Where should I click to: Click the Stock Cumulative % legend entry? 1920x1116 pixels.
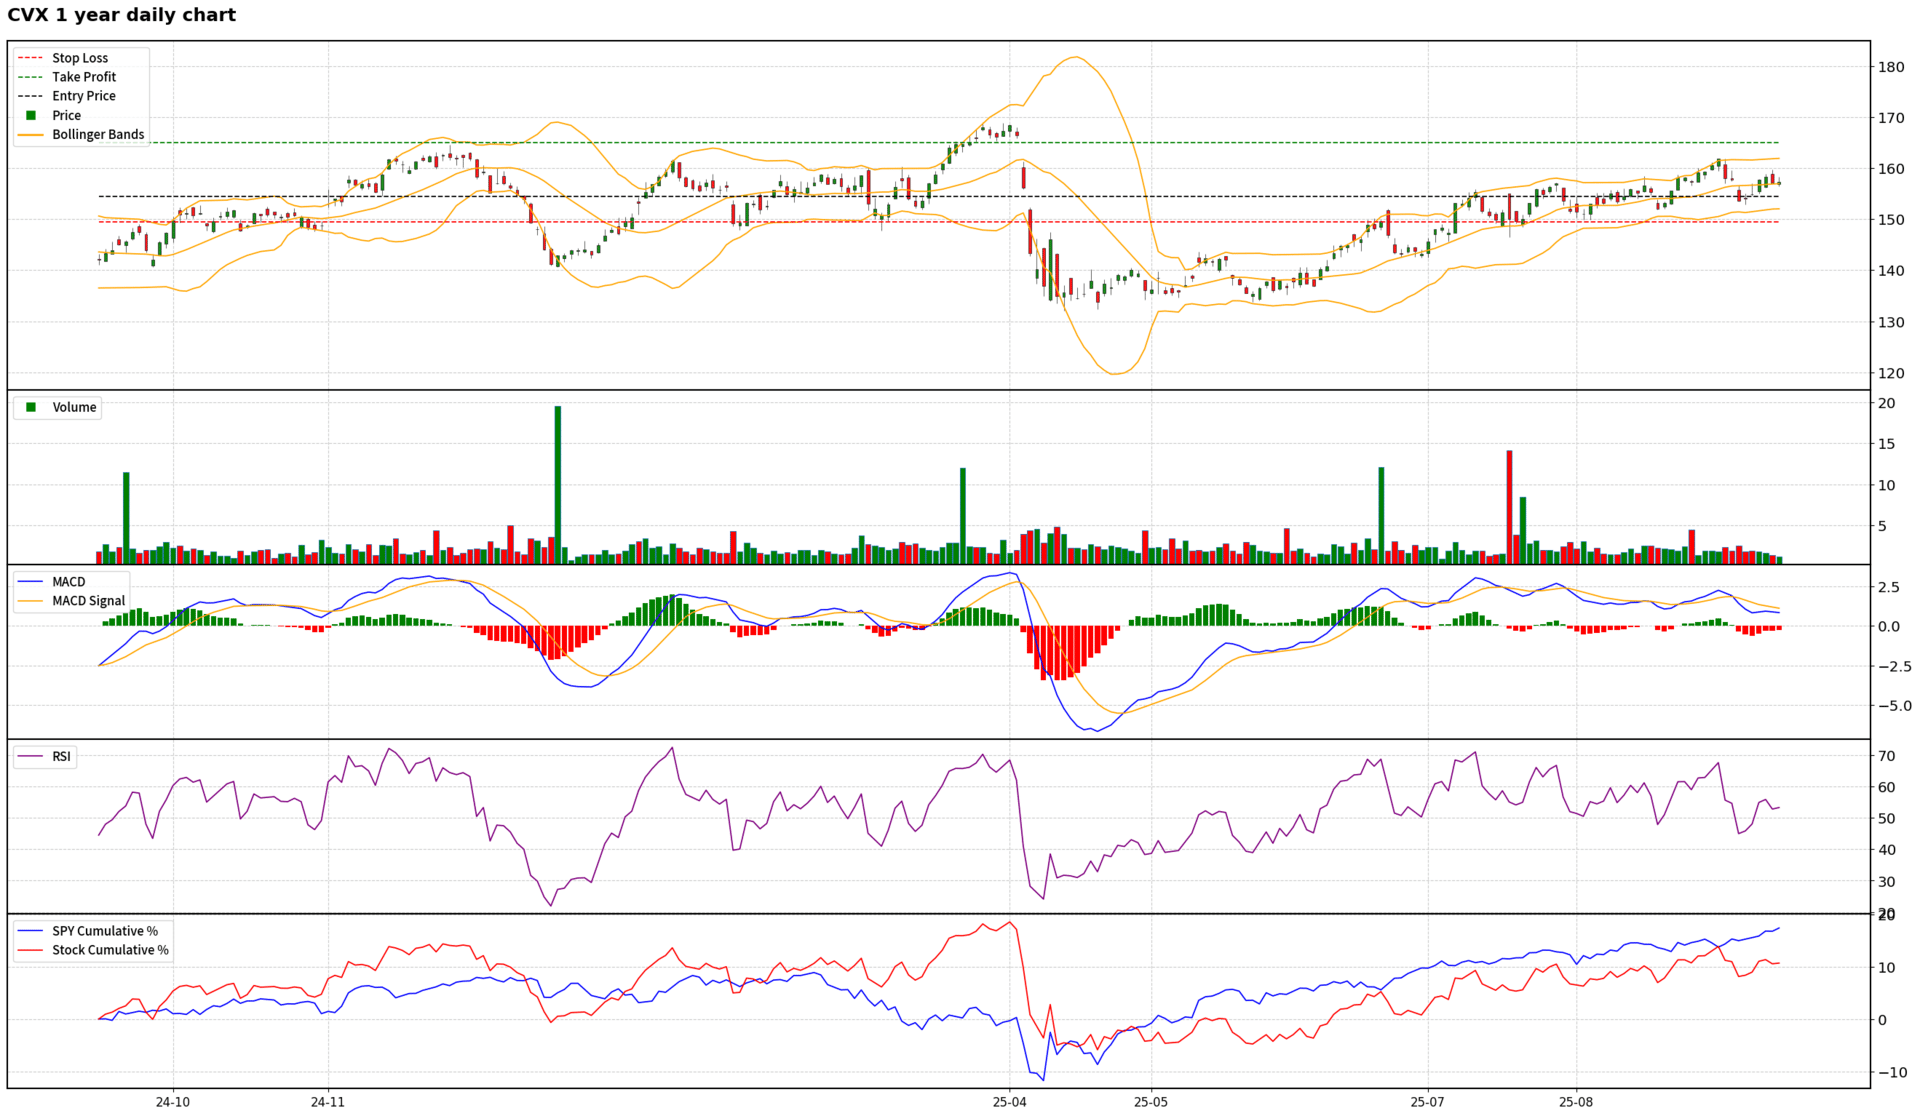point(110,950)
